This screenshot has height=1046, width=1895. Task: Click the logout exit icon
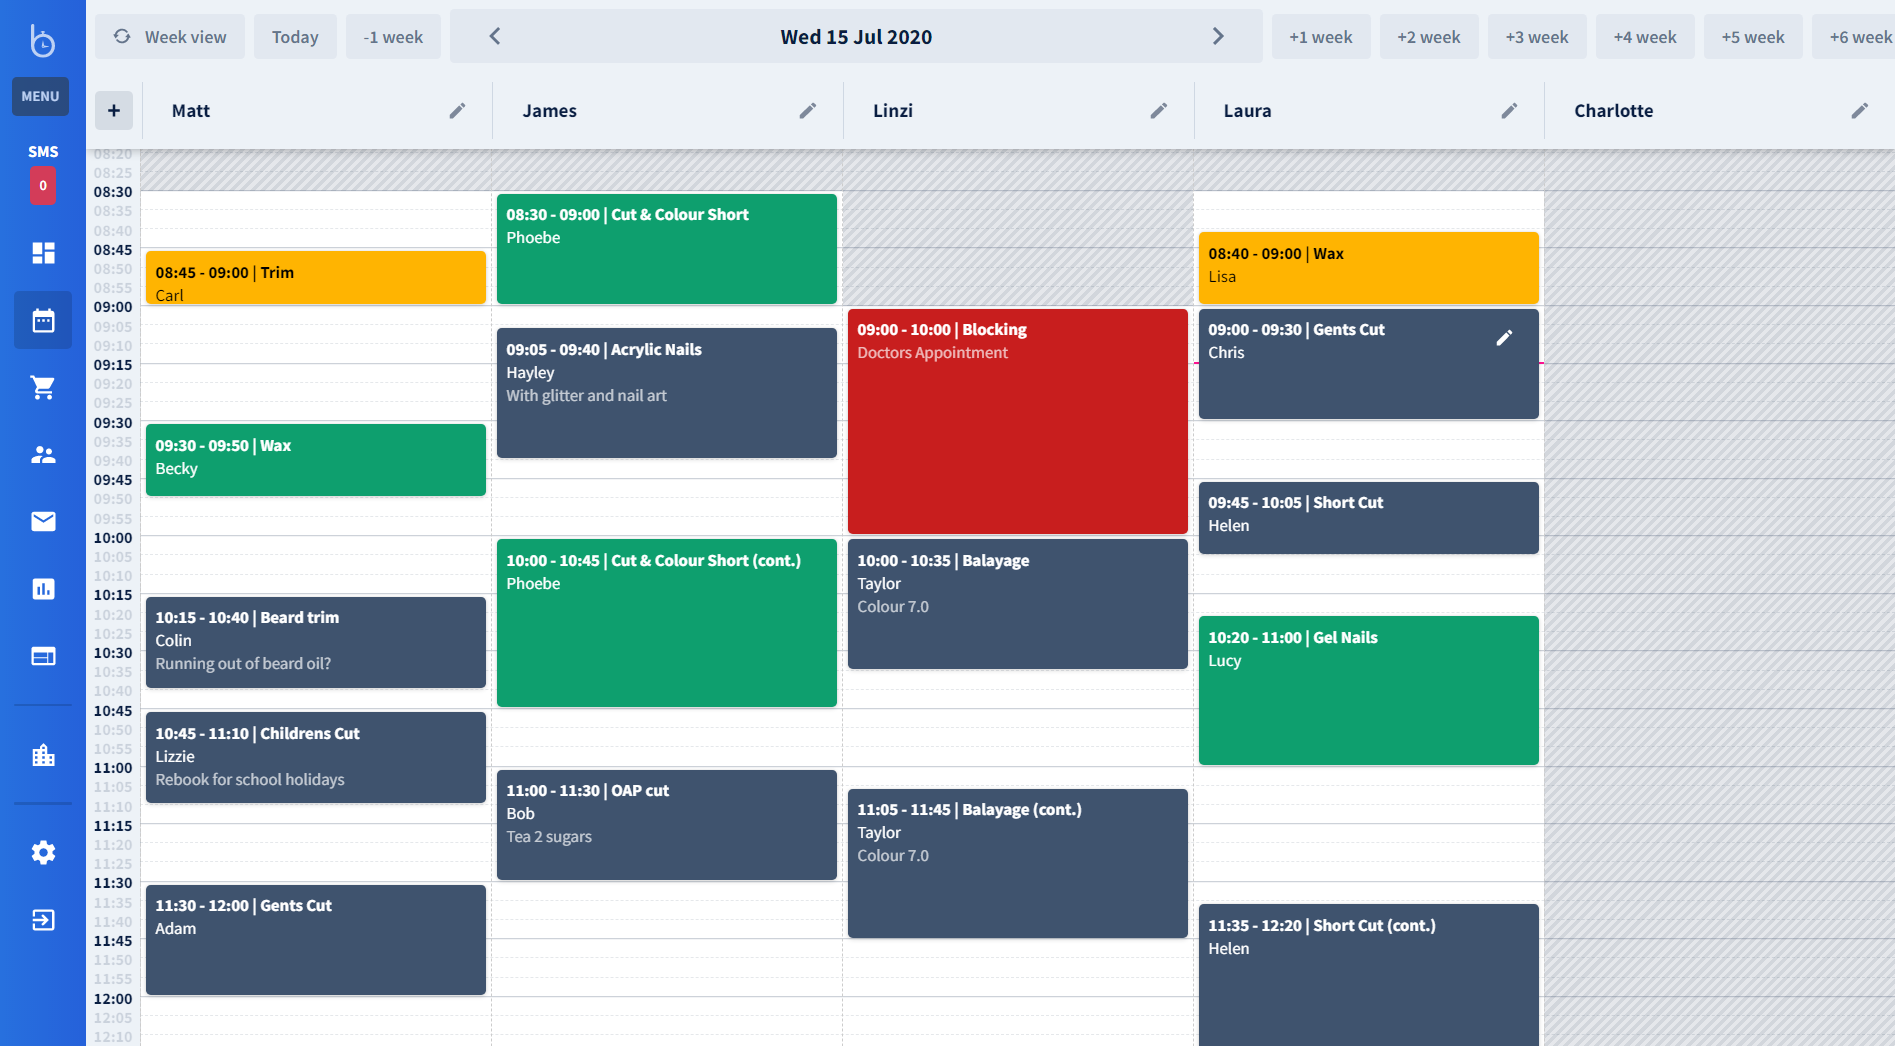[43, 920]
